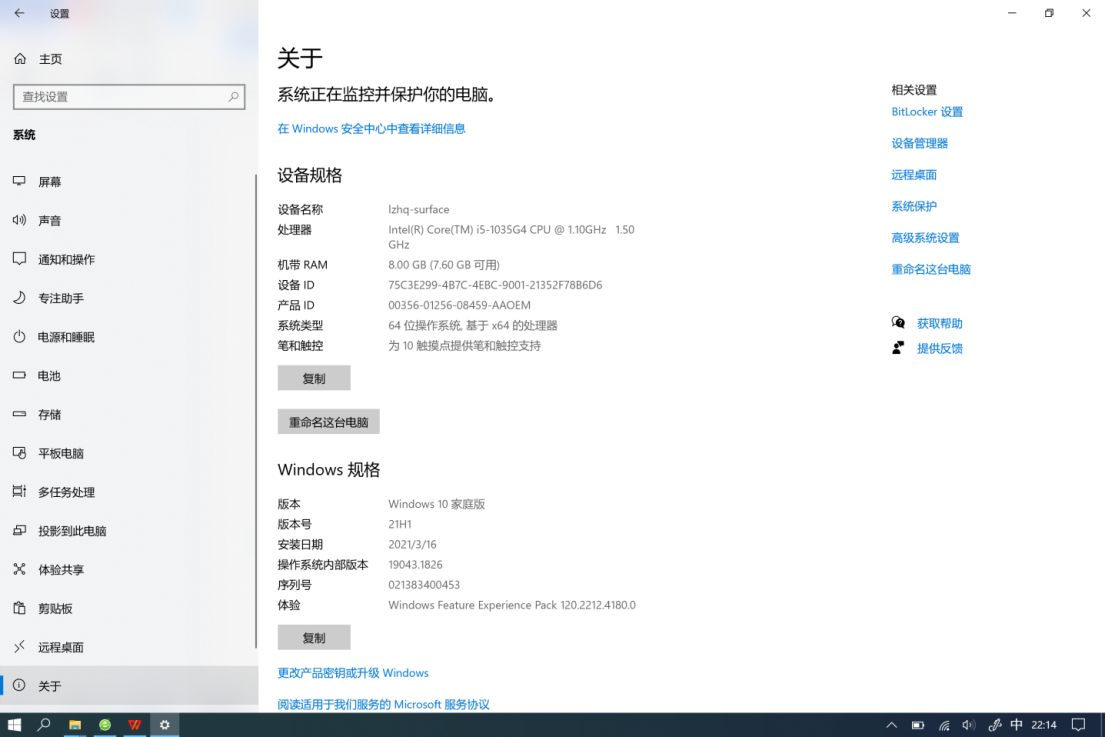Click the 查找设置 search field
Viewport: 1106px width, 737px height.
129,97
